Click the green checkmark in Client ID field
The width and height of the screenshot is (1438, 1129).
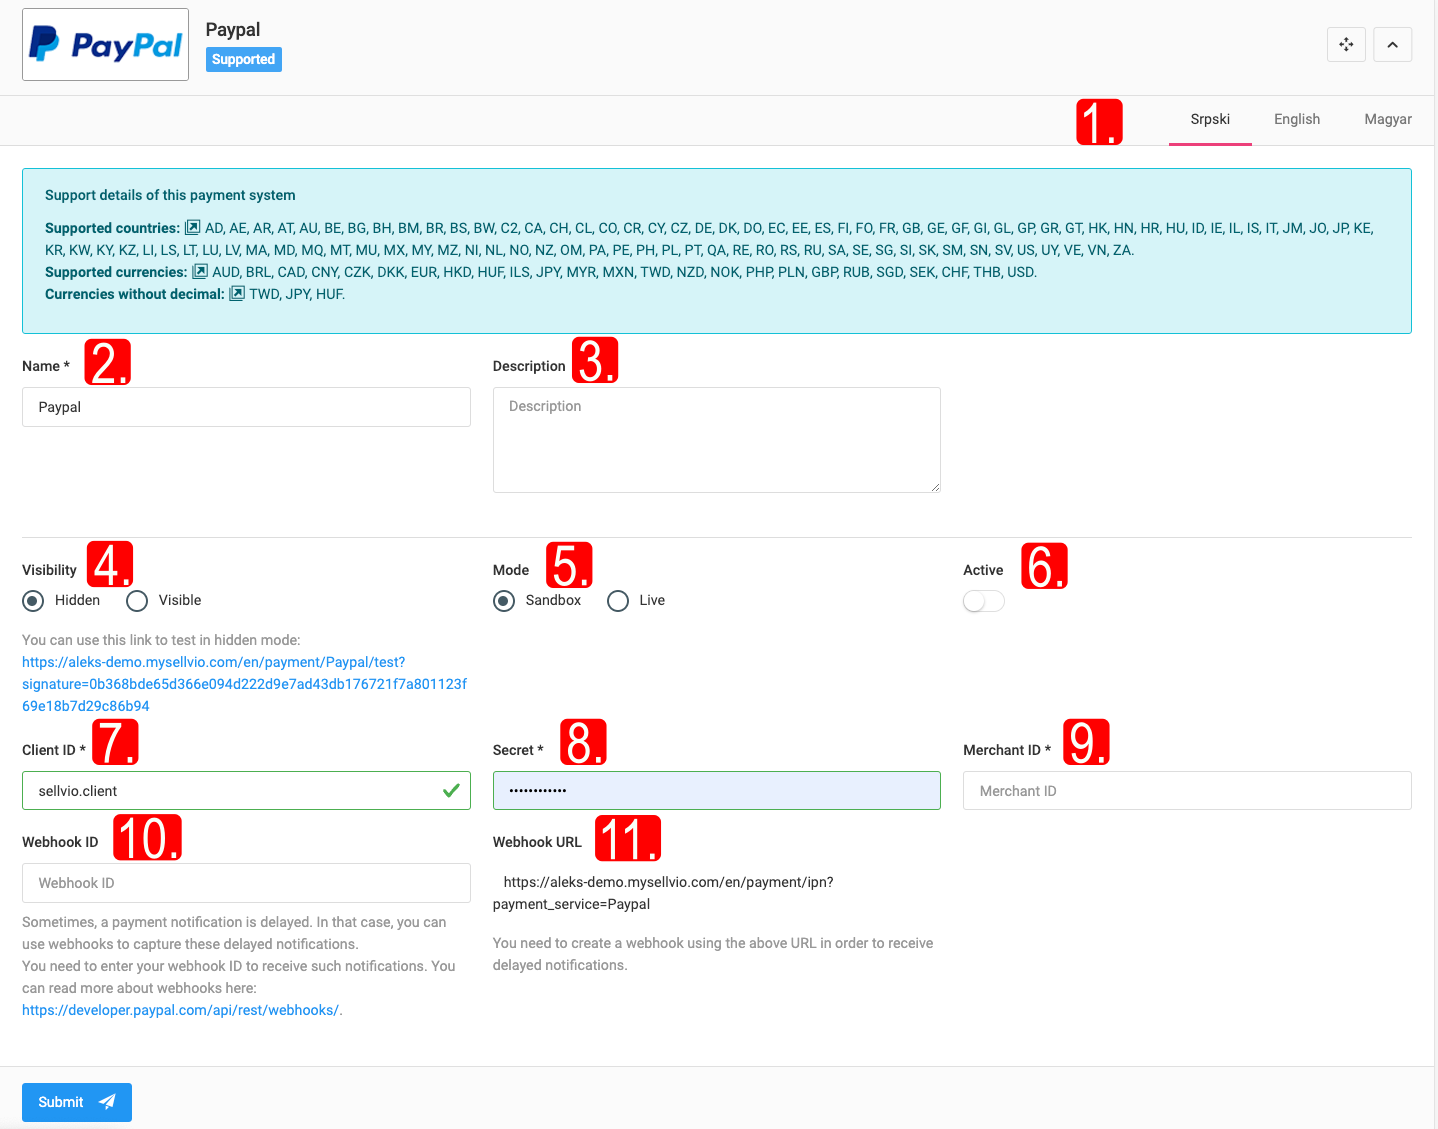pyautogui.click(x=451, y=791)
